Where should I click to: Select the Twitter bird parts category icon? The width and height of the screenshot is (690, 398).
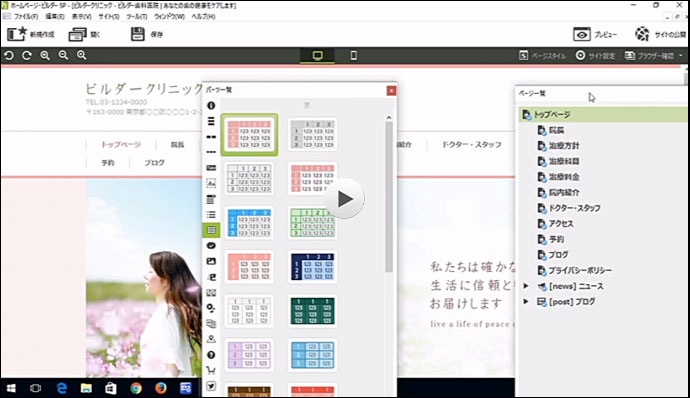pos(211,386)
